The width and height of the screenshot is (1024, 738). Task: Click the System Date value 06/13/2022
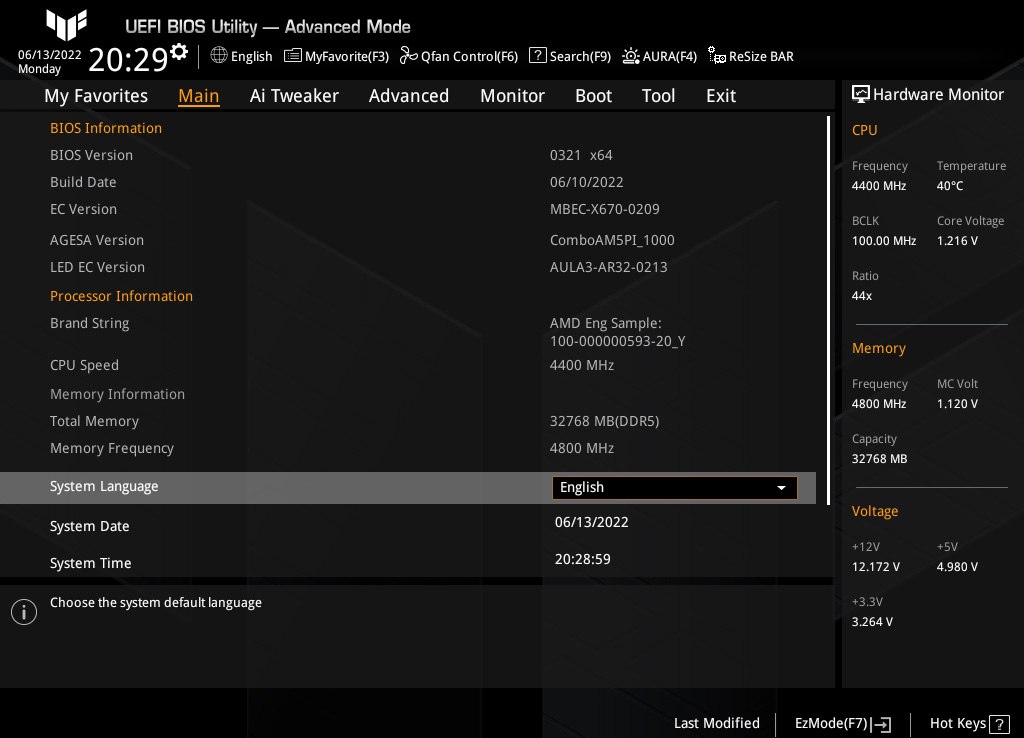click(592, 522)
